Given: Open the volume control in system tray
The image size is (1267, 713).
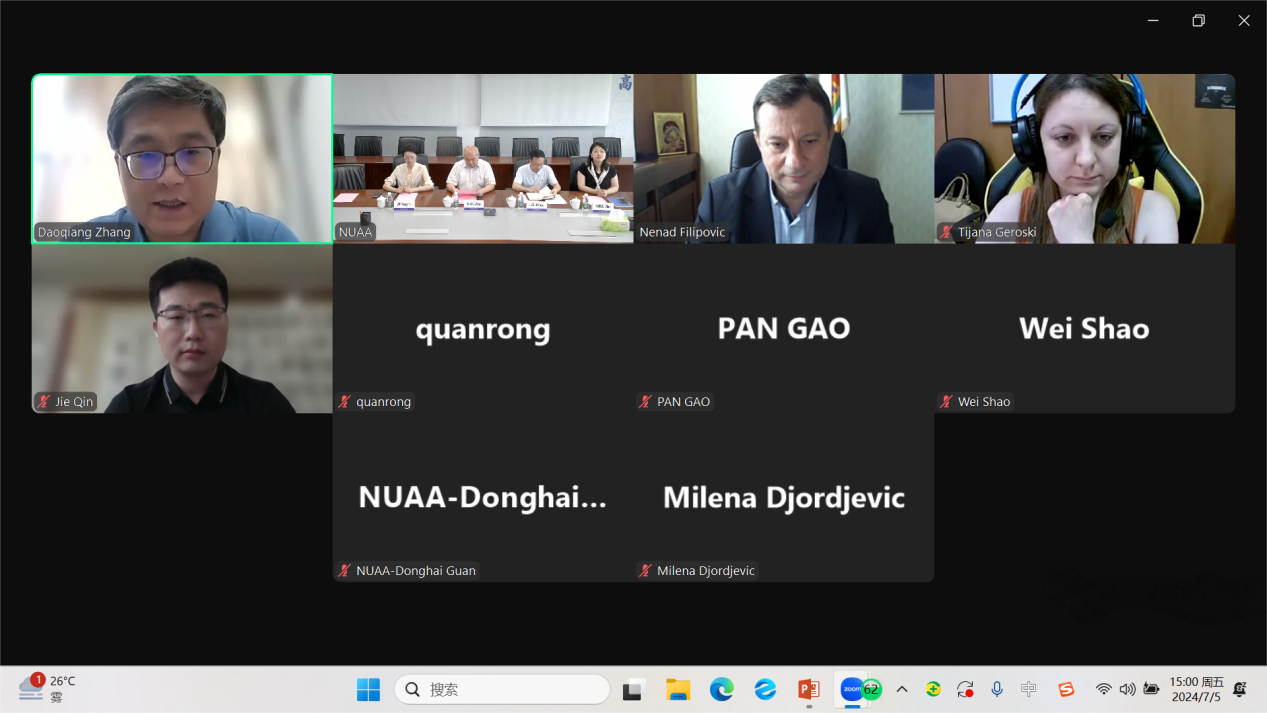Looking at the screenshot, I should pos(1127,689).
